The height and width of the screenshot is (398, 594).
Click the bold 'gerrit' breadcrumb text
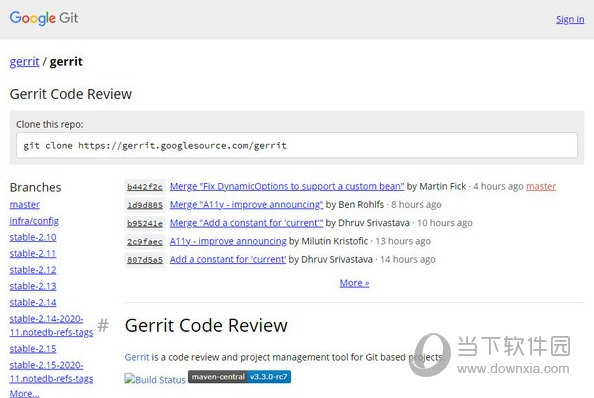66,61
